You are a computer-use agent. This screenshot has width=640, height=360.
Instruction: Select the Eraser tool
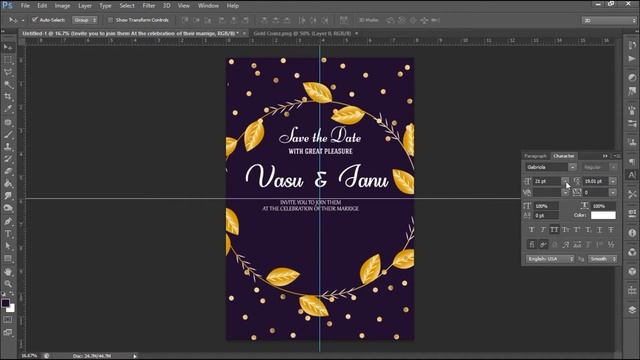(8, 171)
